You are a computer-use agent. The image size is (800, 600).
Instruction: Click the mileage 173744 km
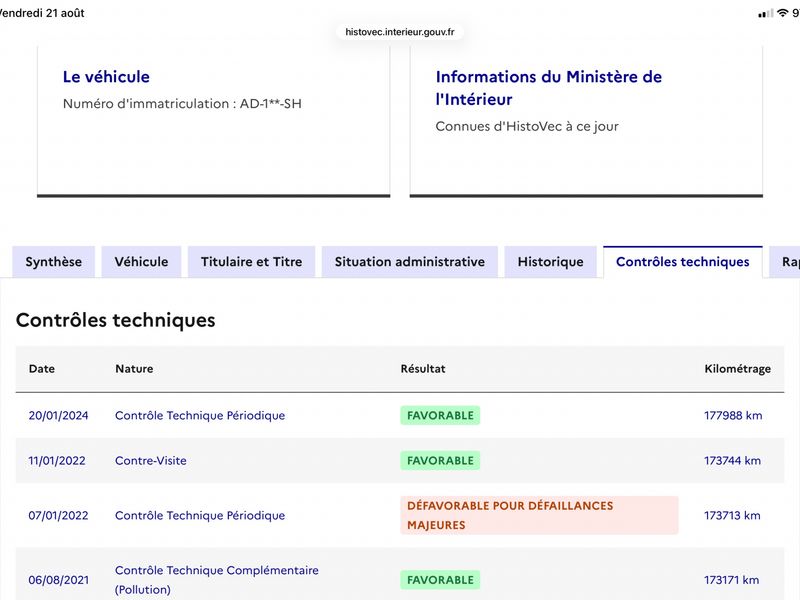733,461
